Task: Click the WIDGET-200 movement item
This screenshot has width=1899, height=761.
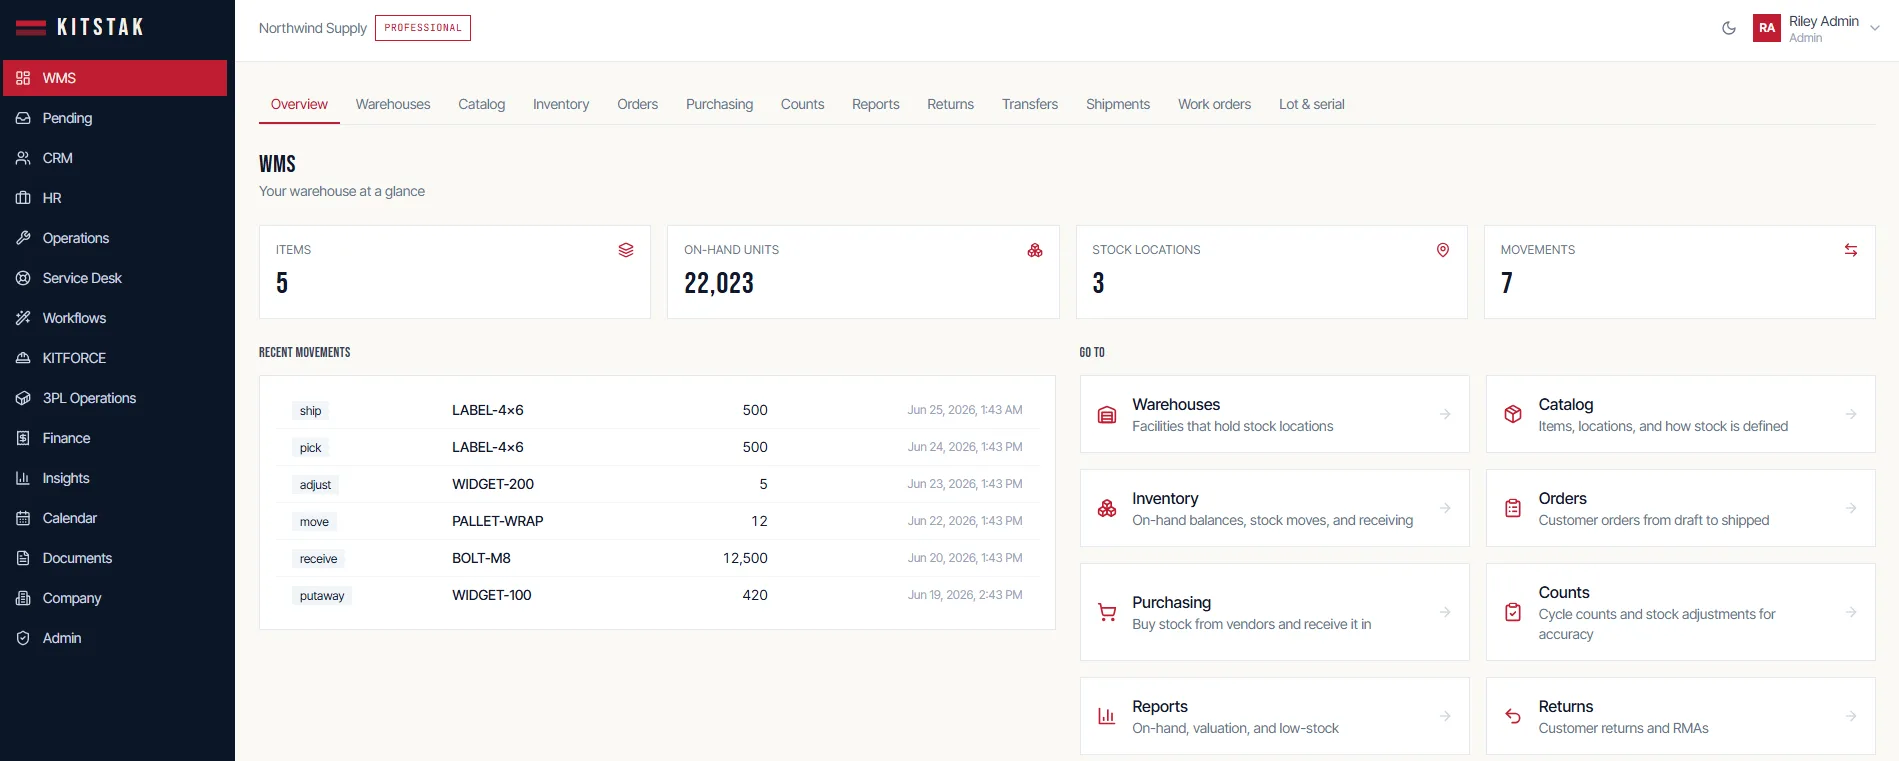Action: [x=493, y=484]
